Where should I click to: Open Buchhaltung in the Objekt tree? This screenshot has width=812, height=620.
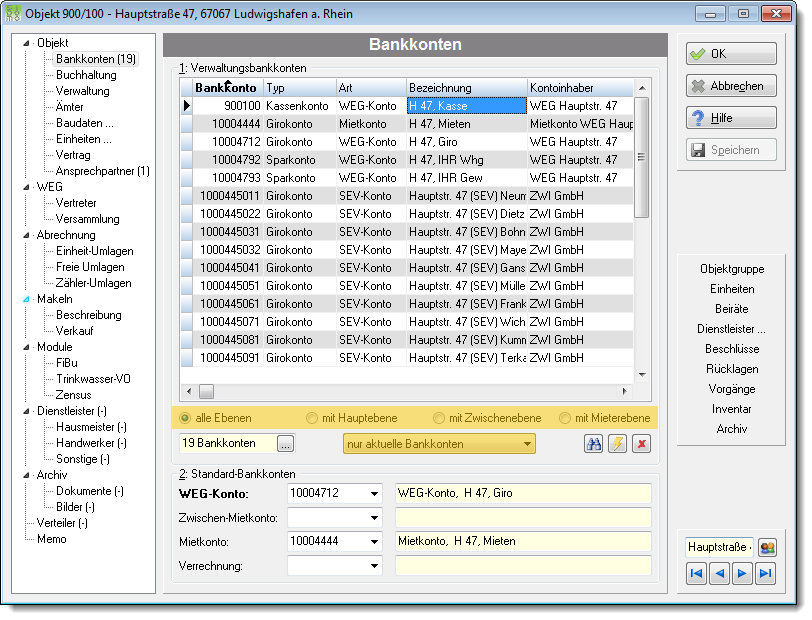[86, 75]
